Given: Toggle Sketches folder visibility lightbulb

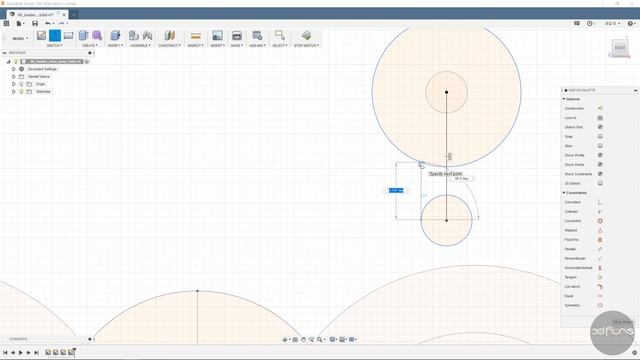Looking at the screenshot, I should (x=21, y=92).
